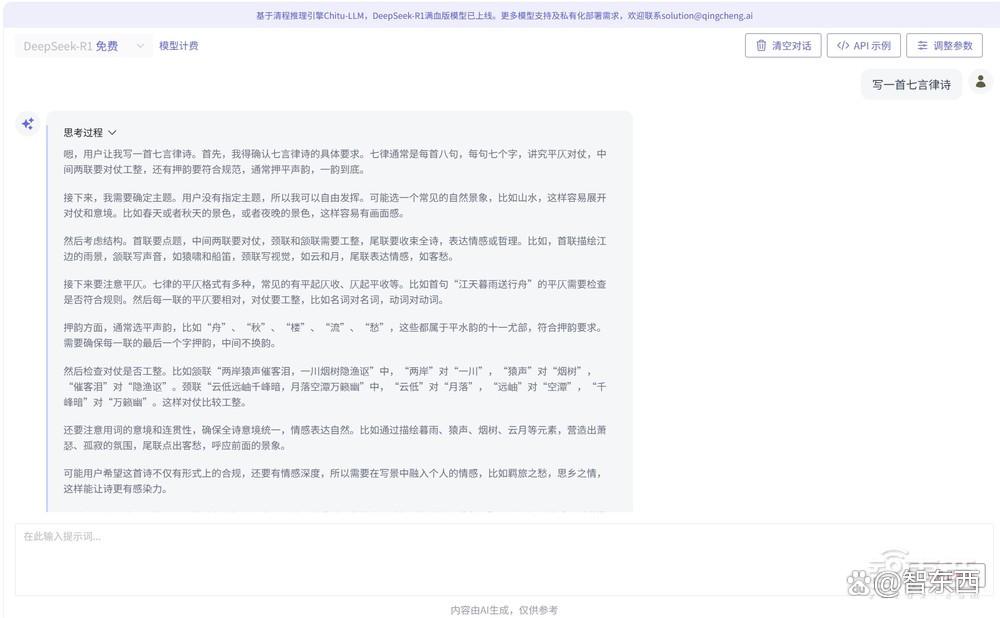Click the 思考过程 heading text
The width and height of the screenshot is (1000, 618).
coord(83,133)
